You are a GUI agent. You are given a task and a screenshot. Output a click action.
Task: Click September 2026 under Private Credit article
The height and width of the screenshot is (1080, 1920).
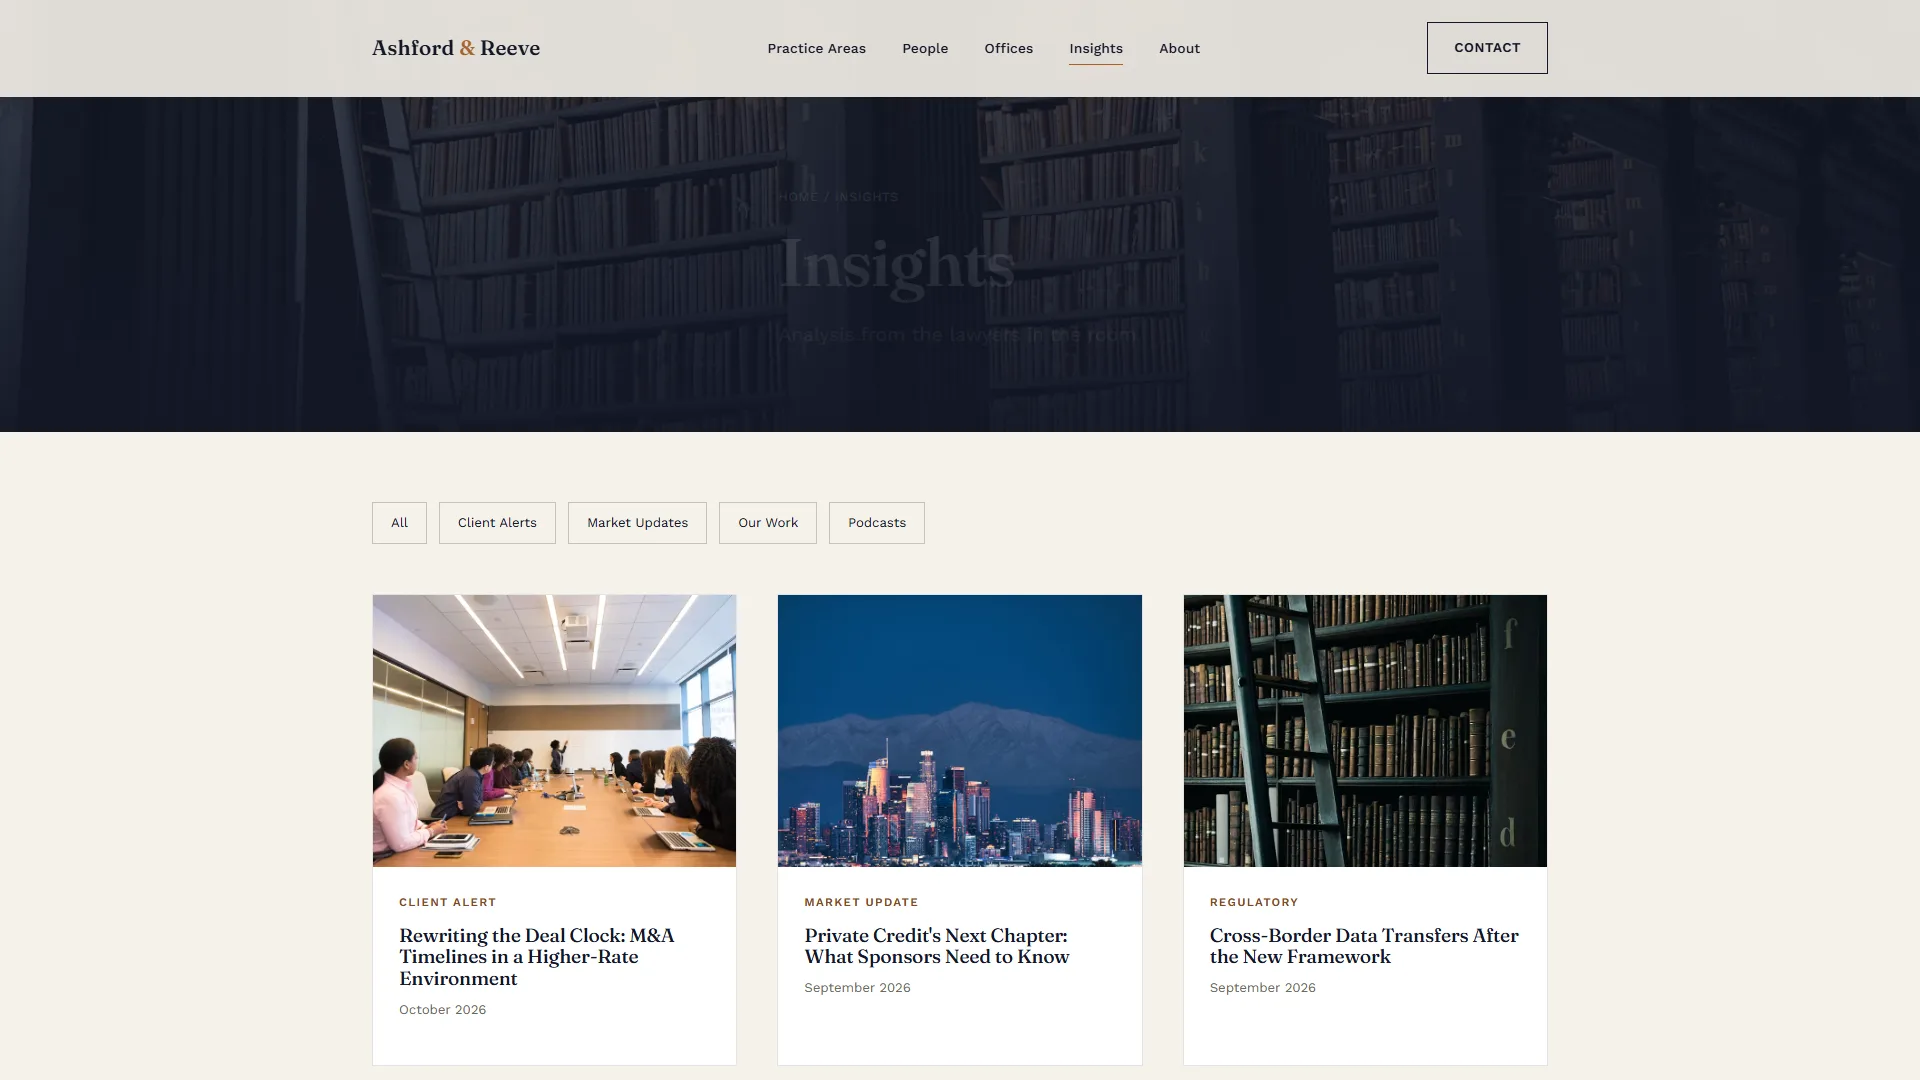[x=857, y=988]
